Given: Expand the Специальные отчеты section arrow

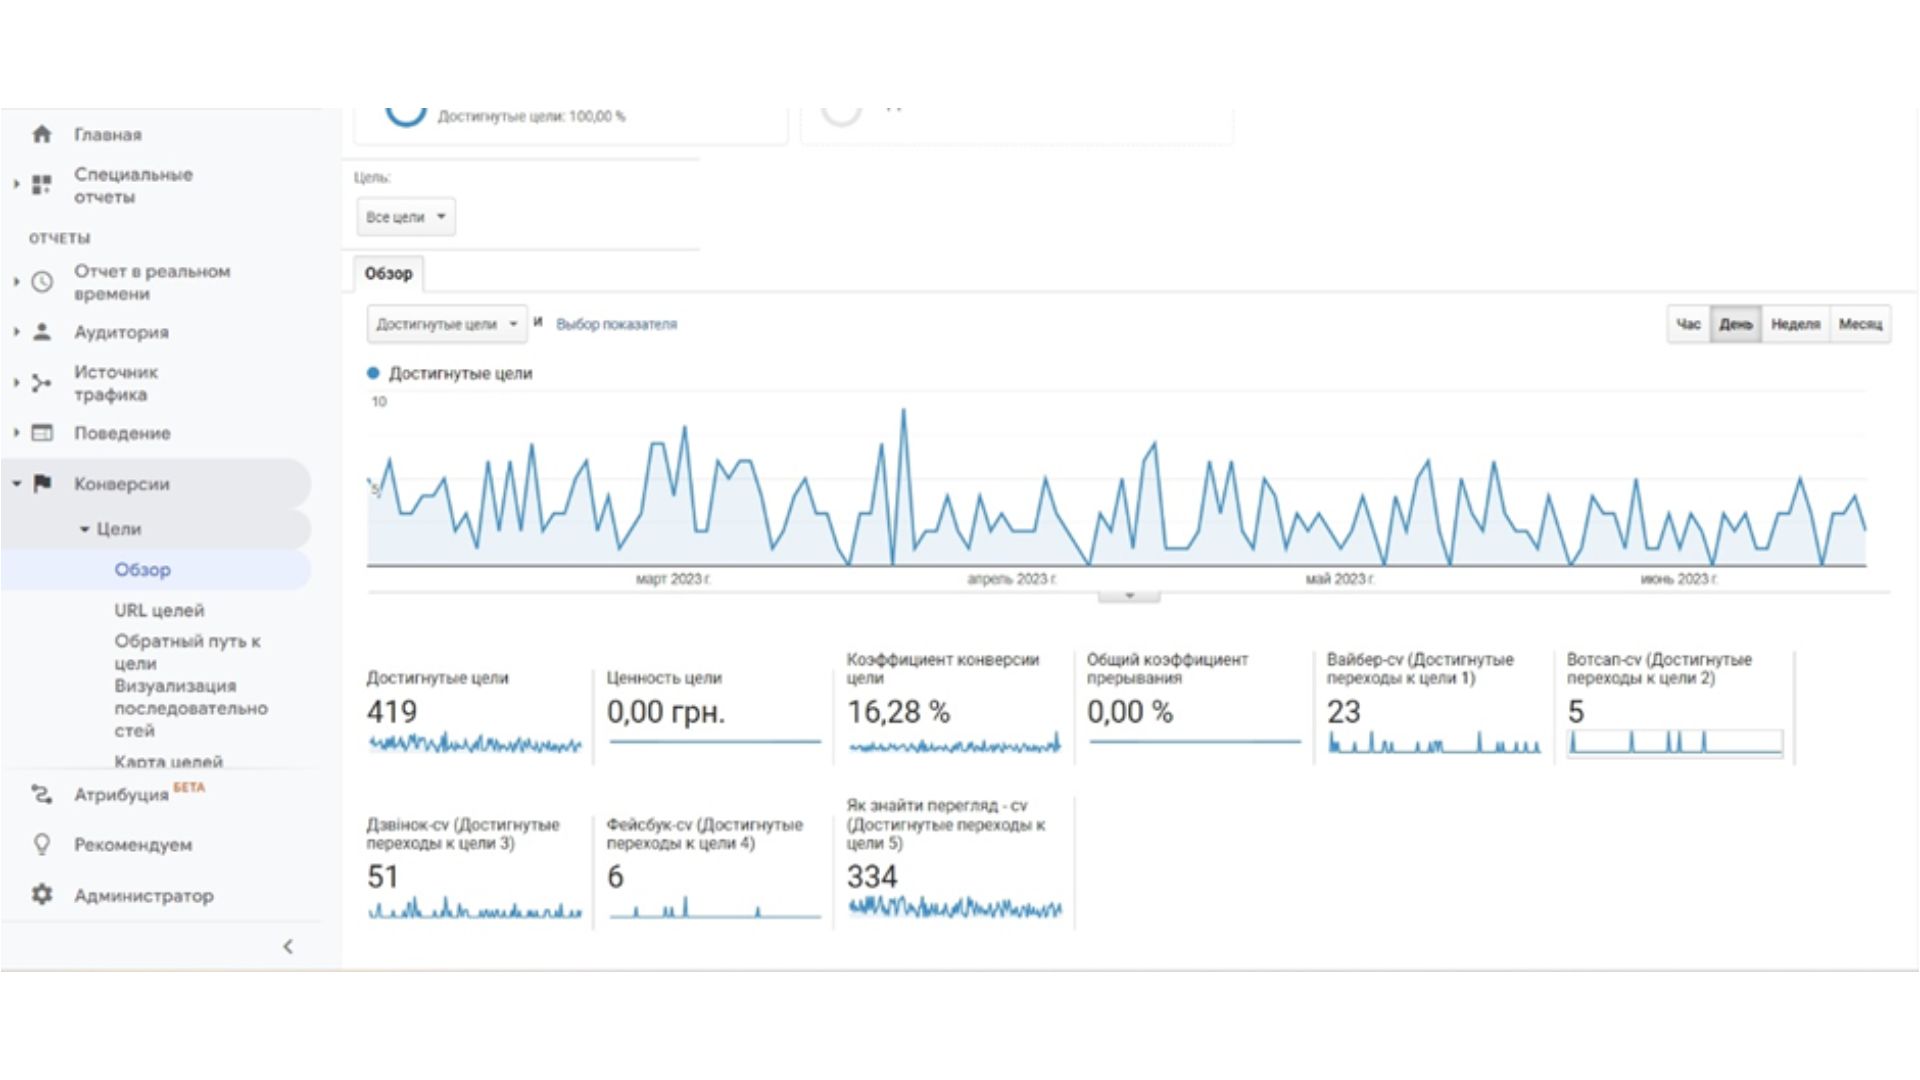Looking at the screenshot, I should [x=16, y=184].
